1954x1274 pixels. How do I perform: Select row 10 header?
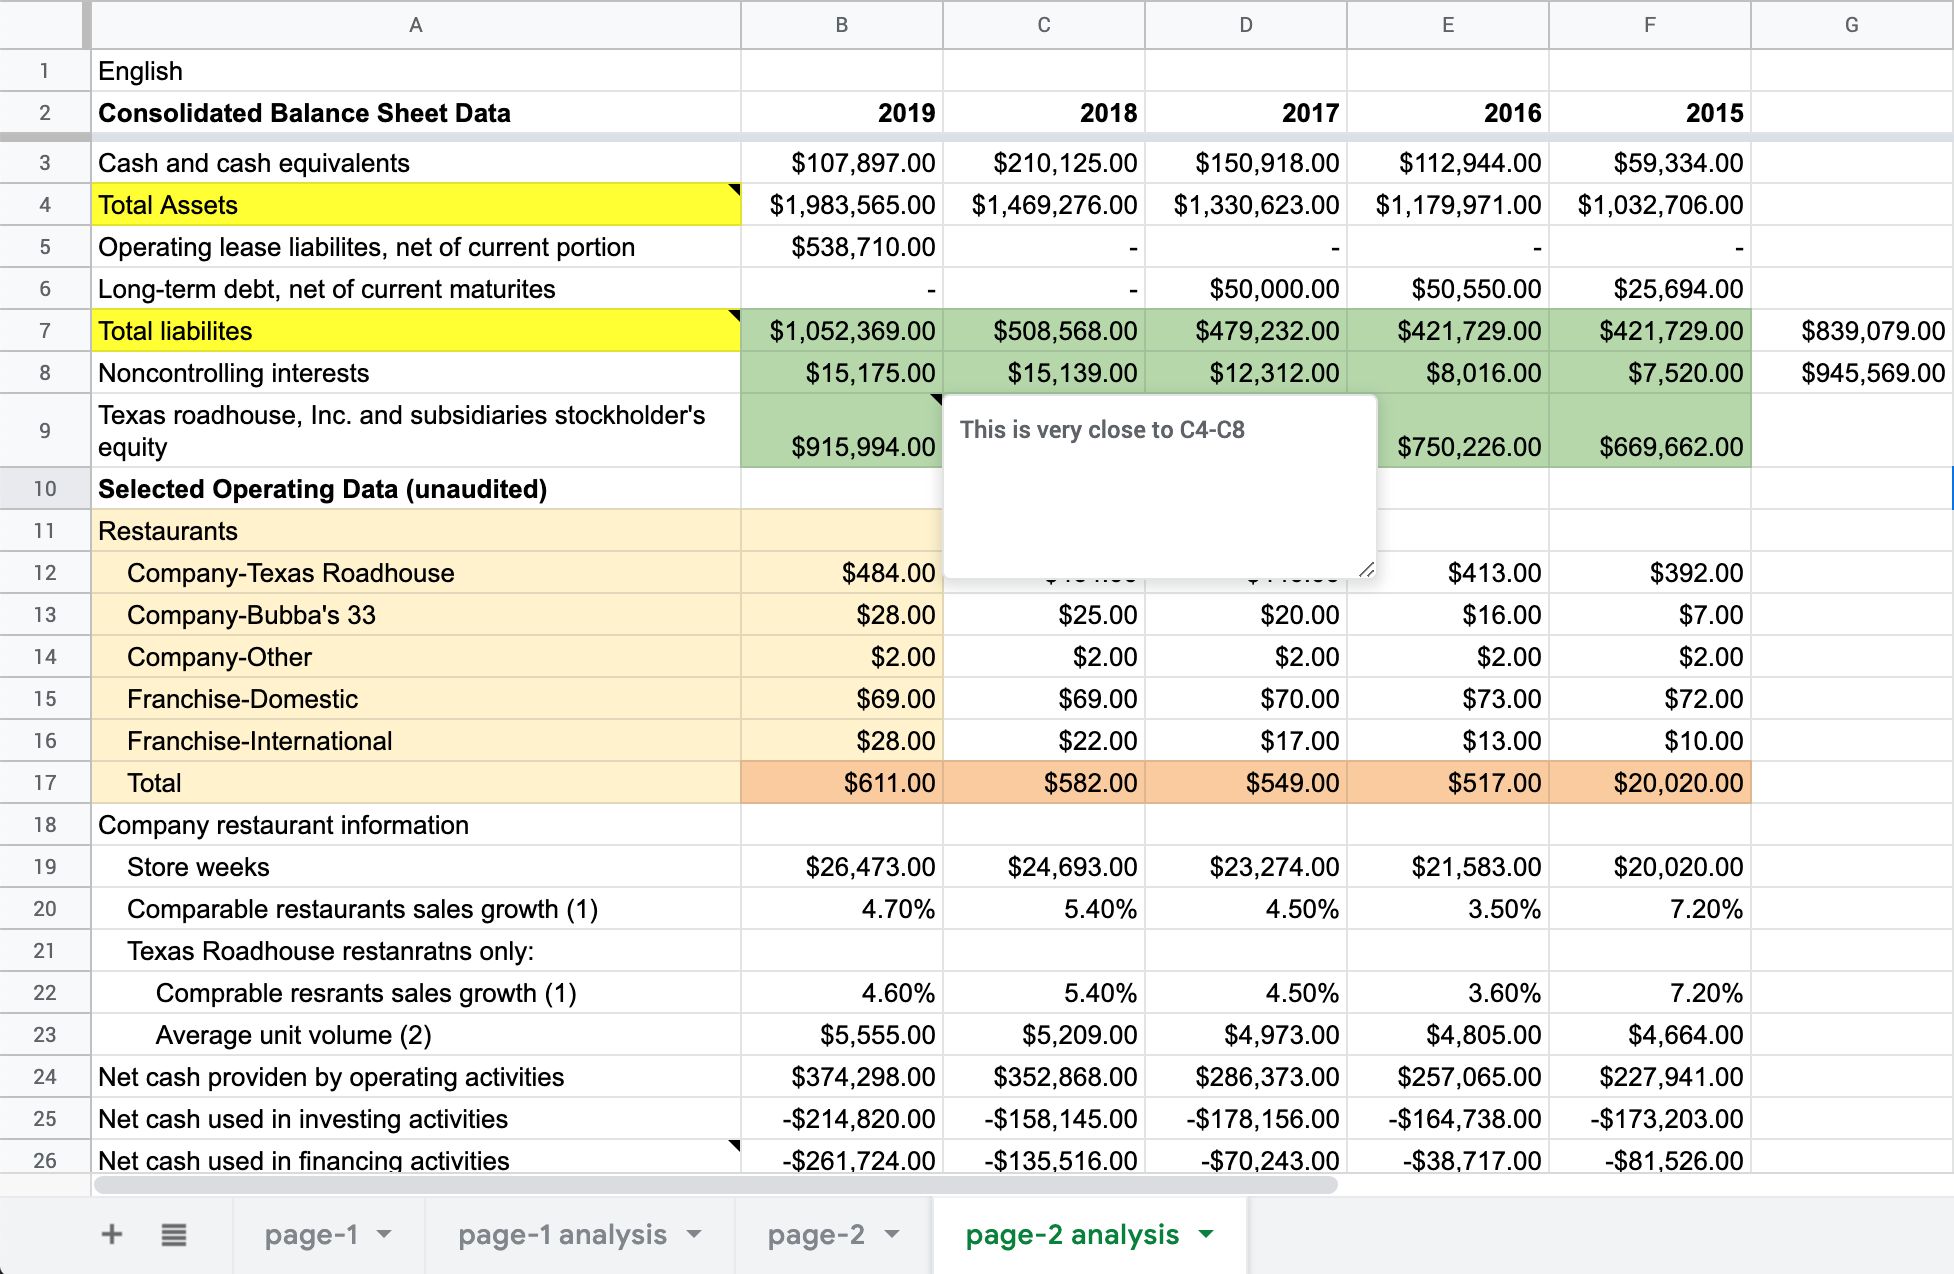click(x=45, y=489)
